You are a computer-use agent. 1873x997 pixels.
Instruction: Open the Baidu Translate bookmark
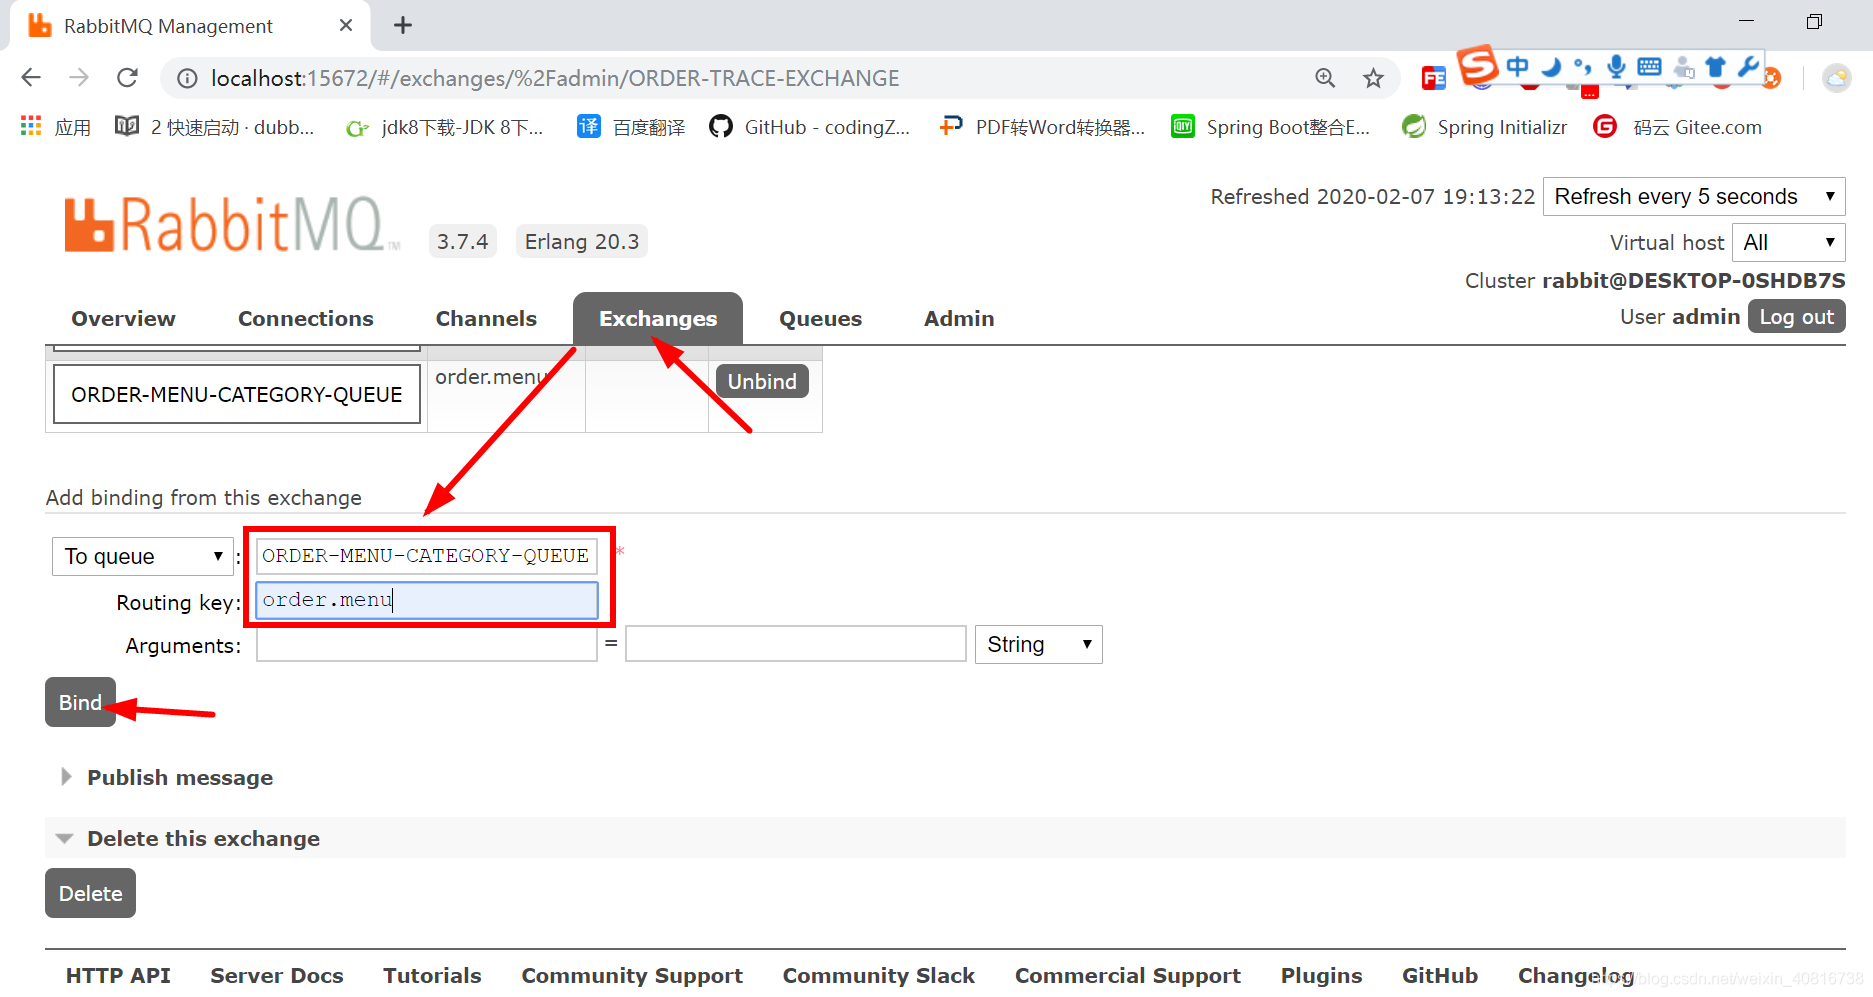pyautogui.click(x=632, y=127)
